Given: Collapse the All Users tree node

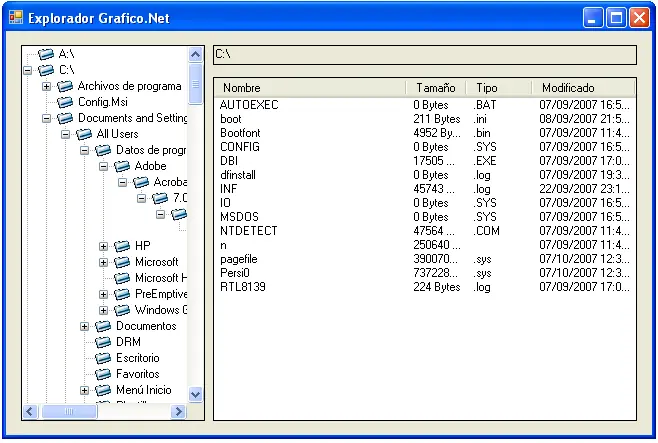Looking at the screenshot, I should (66, 134).
